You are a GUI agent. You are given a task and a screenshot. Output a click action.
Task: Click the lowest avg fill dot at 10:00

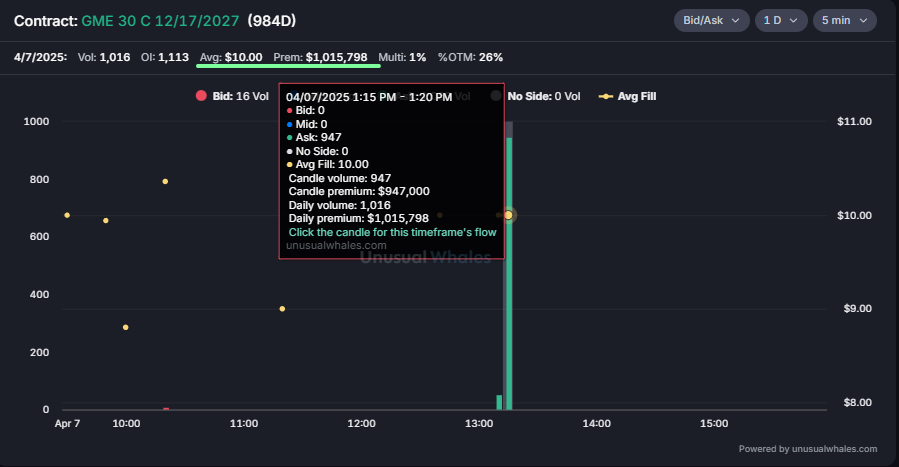(126, 328)
